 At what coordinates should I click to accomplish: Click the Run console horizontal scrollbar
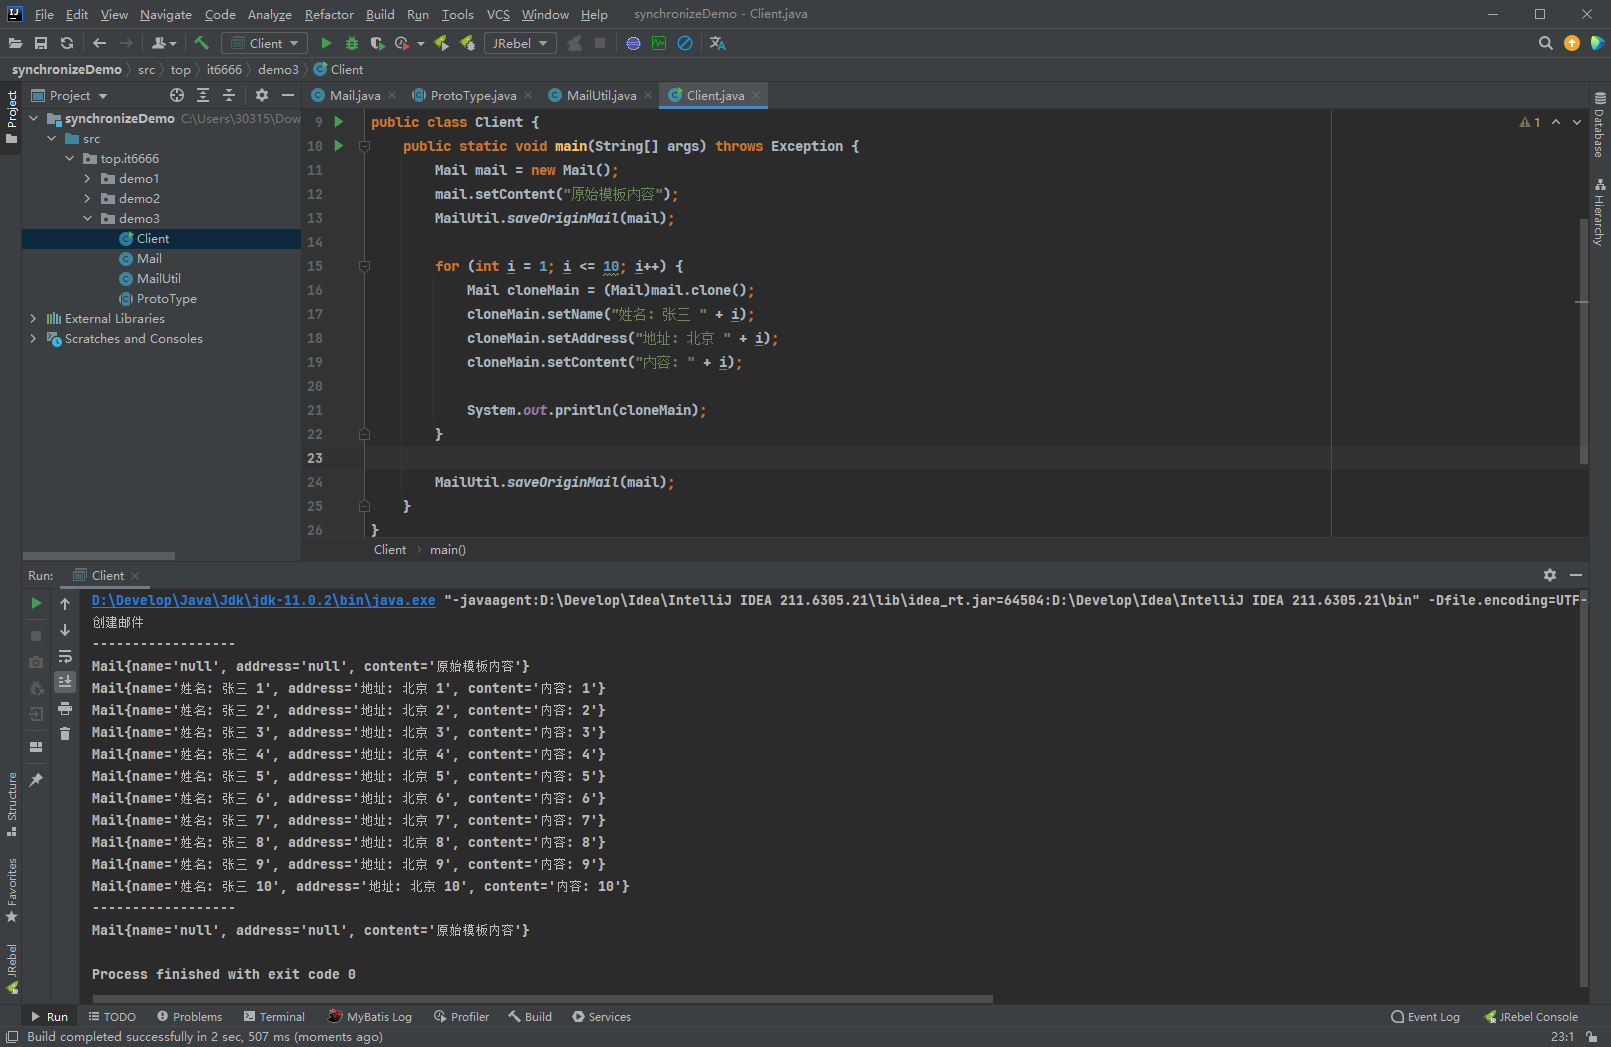click(x=542, y=998)
